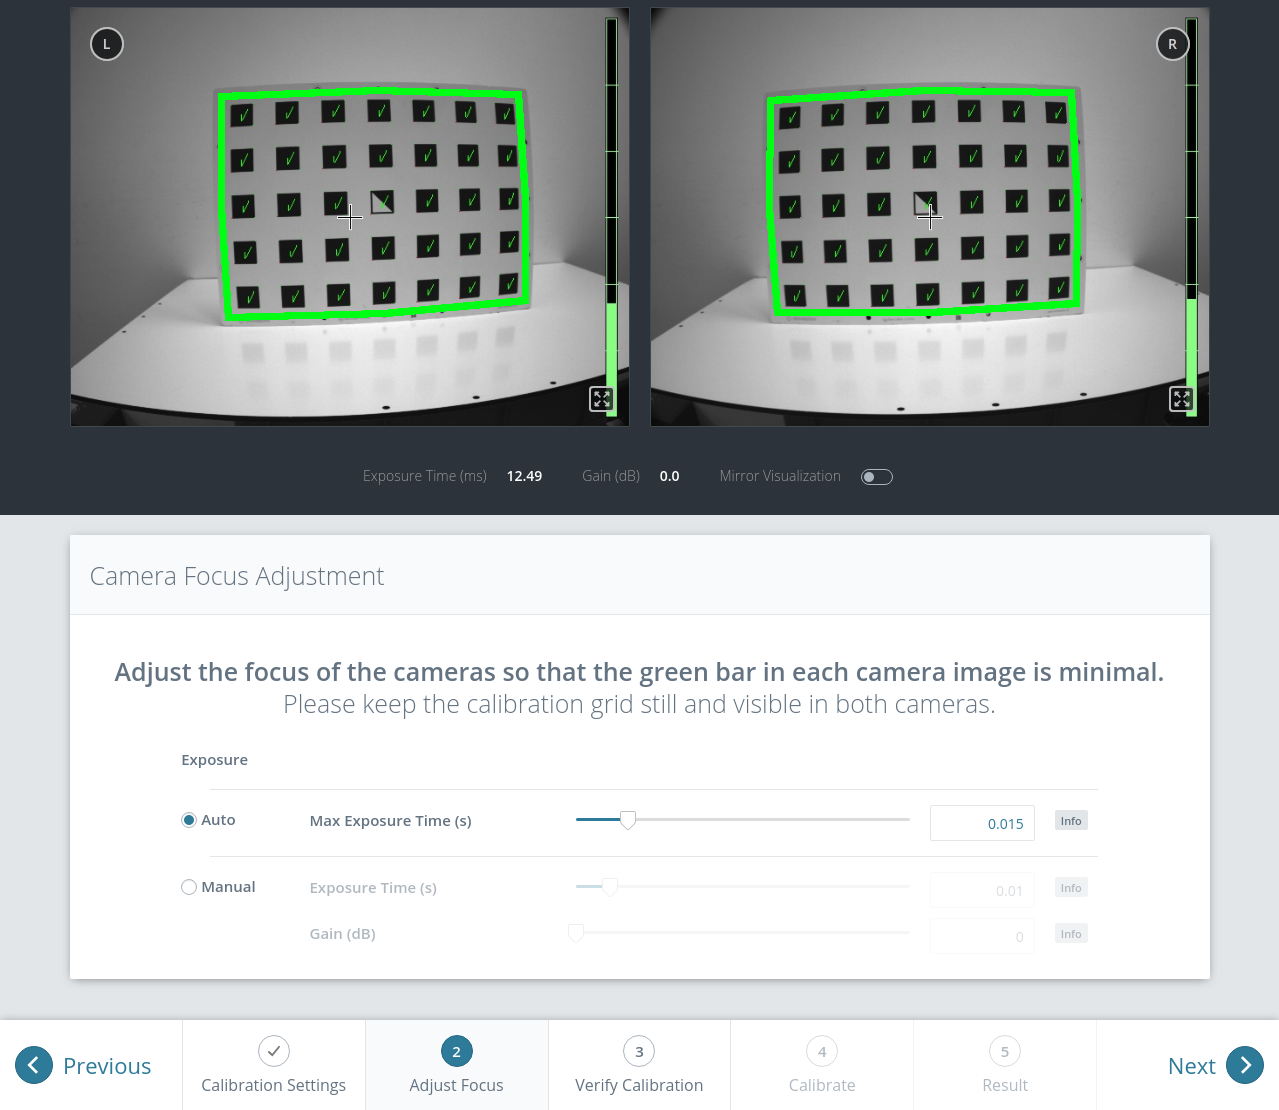The image size is (1279, 1110).
Task: Open the Adjust Focus step
Action: [x=456, y=1065]
